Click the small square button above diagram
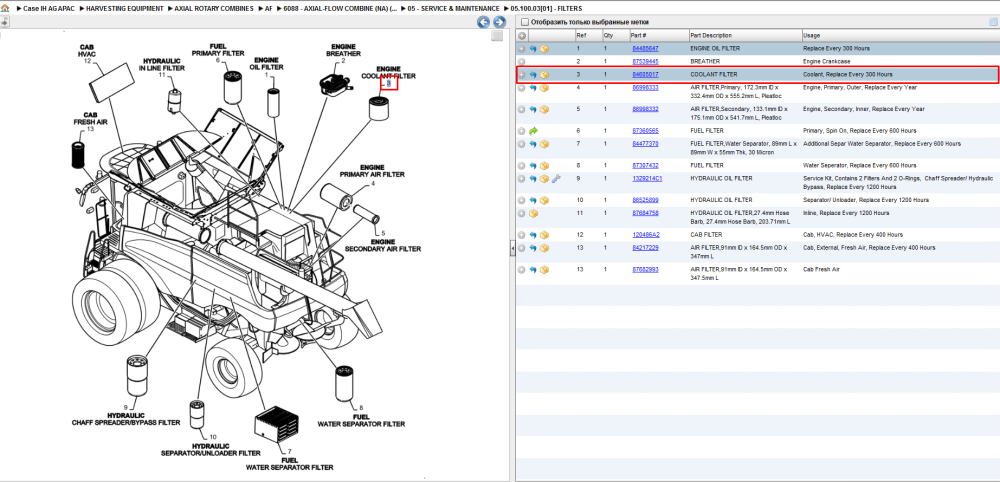The height and width of the screenshot is (482, 1000). pos(497,36)
